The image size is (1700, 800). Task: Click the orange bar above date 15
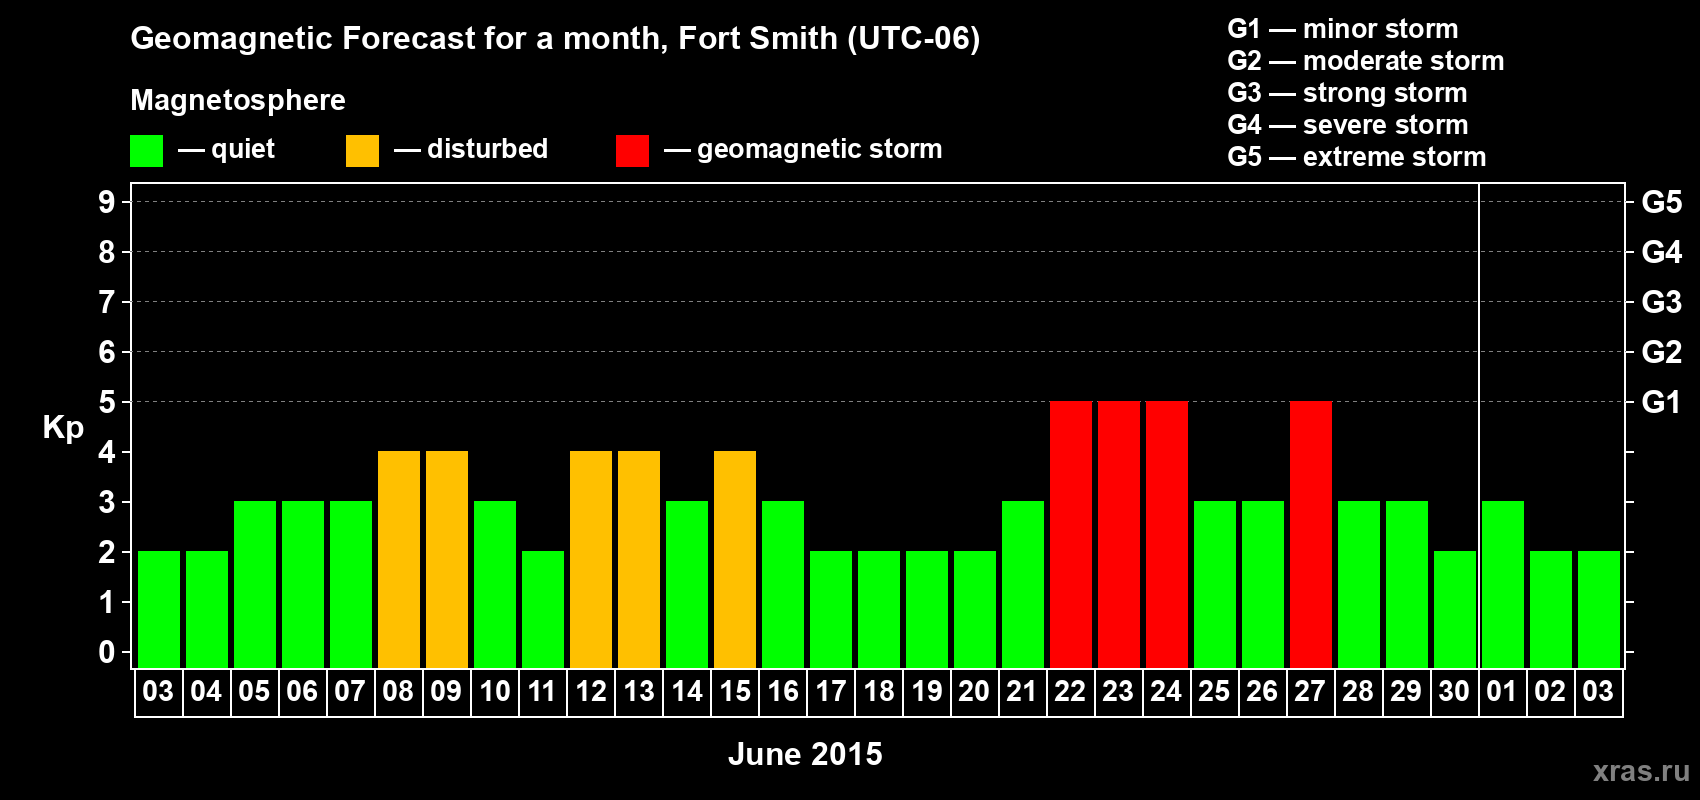click(735, 559)
